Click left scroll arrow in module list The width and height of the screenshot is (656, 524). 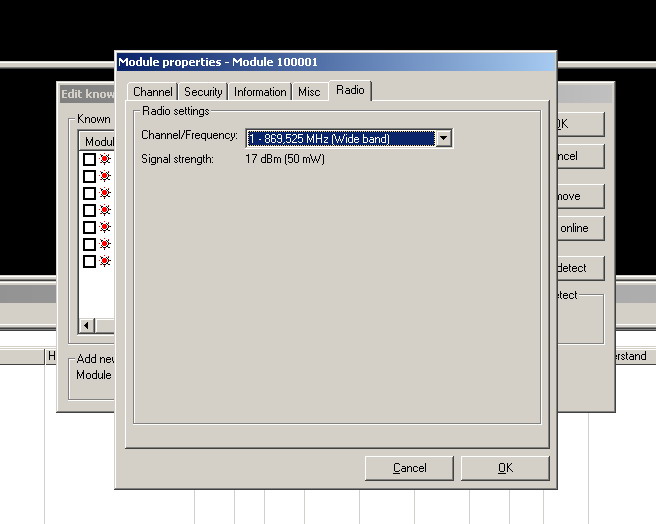pos(87,325)
